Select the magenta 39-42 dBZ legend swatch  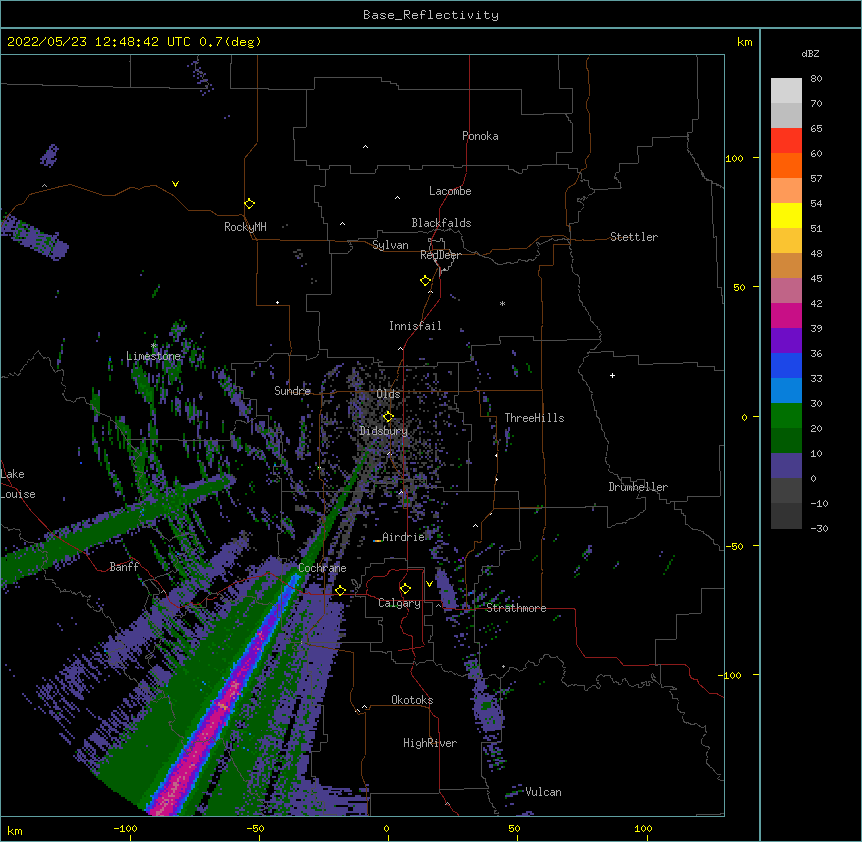[786, 315]
